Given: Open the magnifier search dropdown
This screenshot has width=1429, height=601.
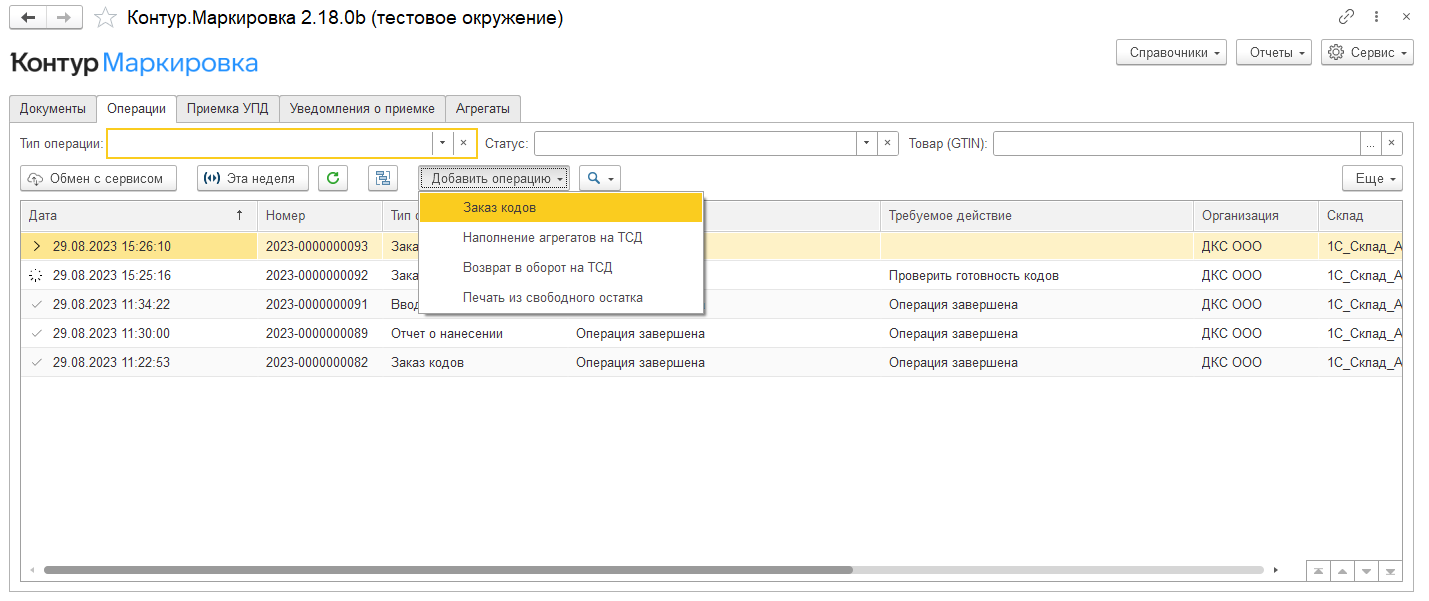Looking at the screenshot, I should [600, 178].
